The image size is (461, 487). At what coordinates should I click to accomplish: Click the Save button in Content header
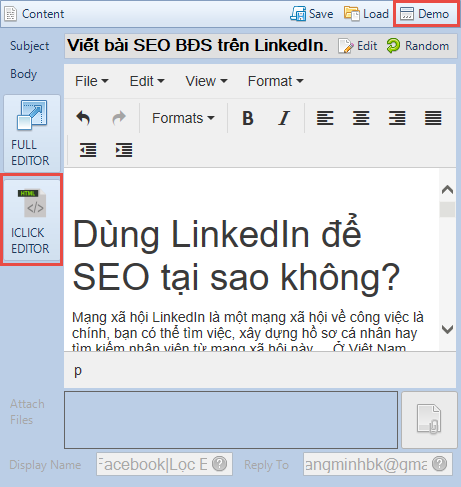tap(312, 14)
